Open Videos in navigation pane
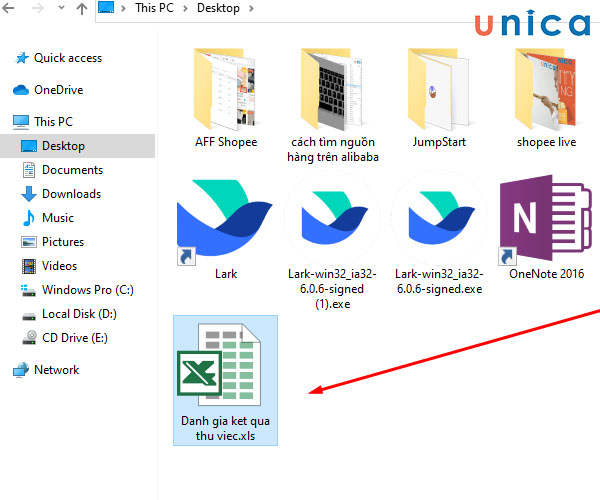This screenshot has width=600, height=500. pos(59,265)
